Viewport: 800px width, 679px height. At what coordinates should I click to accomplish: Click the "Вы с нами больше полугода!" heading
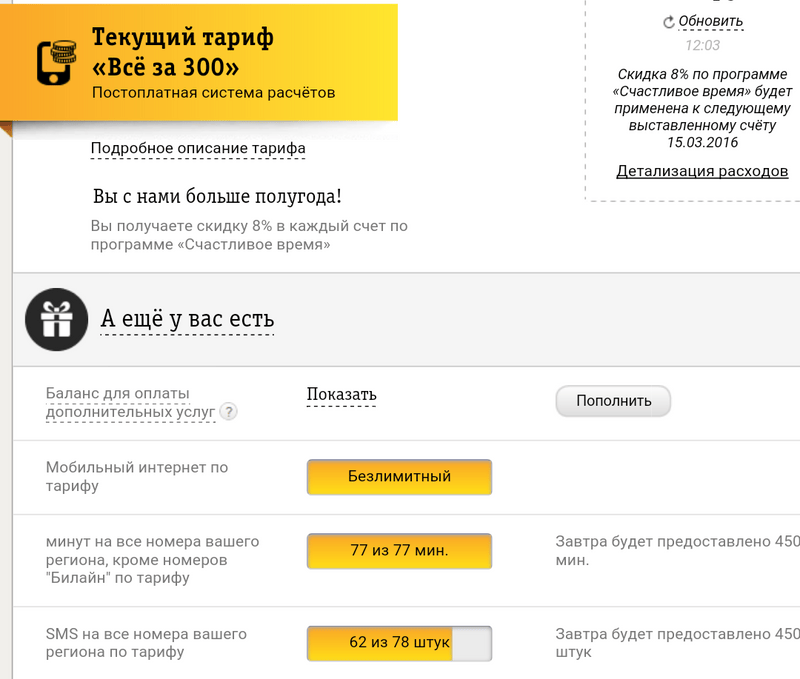pyautogui.click(x=217, y=196)
